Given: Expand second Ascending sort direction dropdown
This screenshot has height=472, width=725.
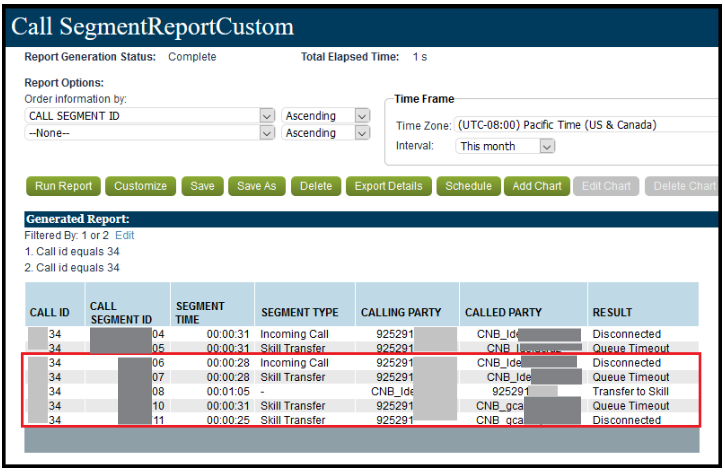Looking at the screenshot, I should (x=326, y=133).
